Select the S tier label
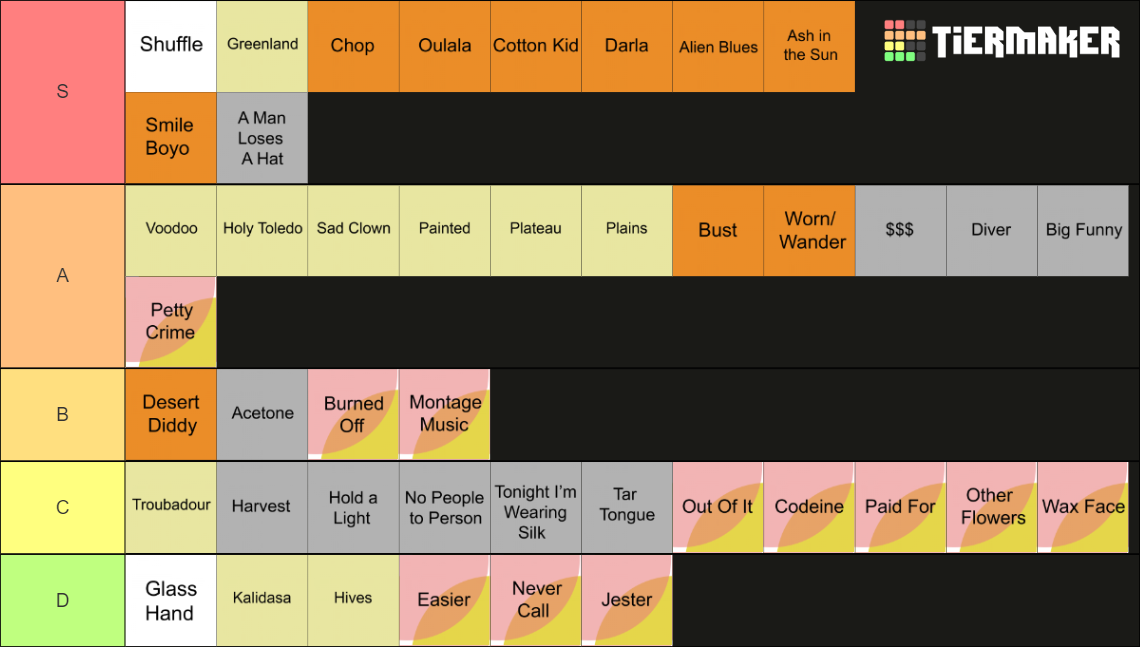This screenshot has height=647, width=1140. pos(63,92)
